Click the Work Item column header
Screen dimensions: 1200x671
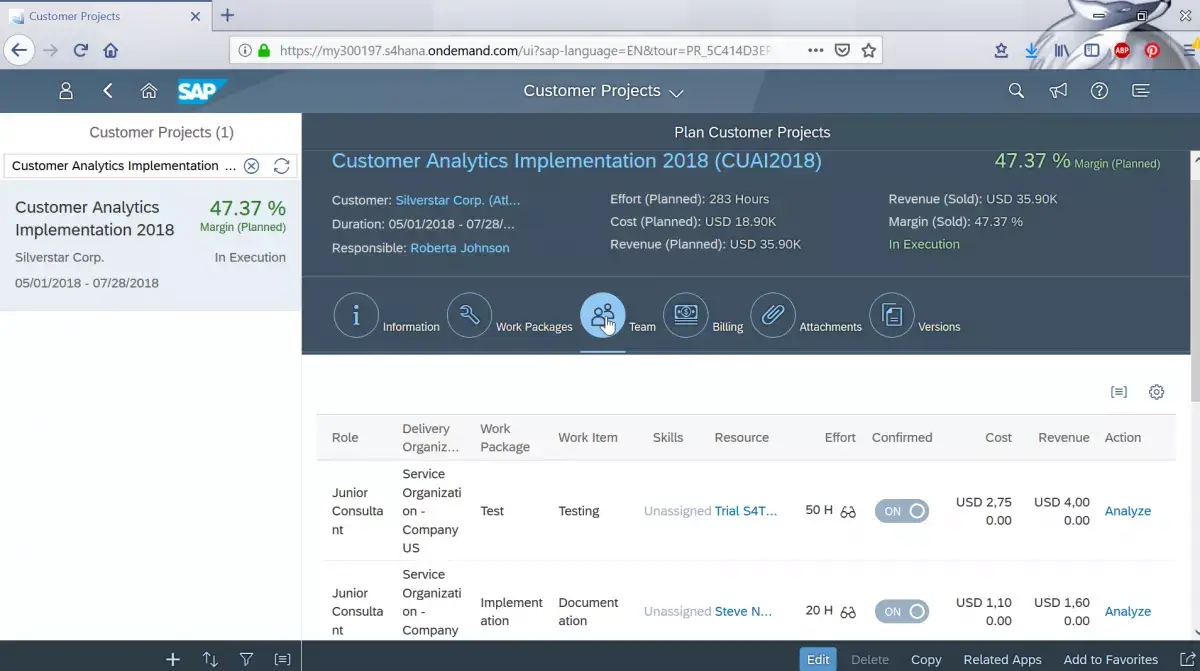tap(588, 437)
